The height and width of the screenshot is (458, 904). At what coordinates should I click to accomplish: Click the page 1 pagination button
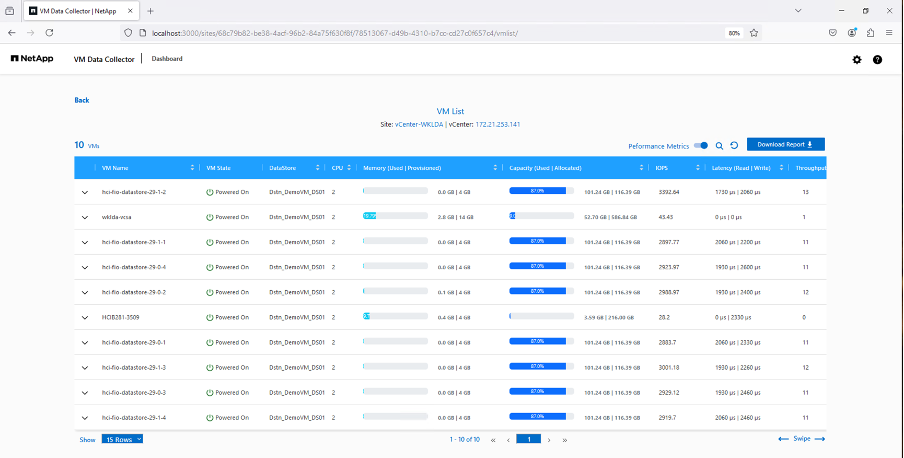pos(528,439)
